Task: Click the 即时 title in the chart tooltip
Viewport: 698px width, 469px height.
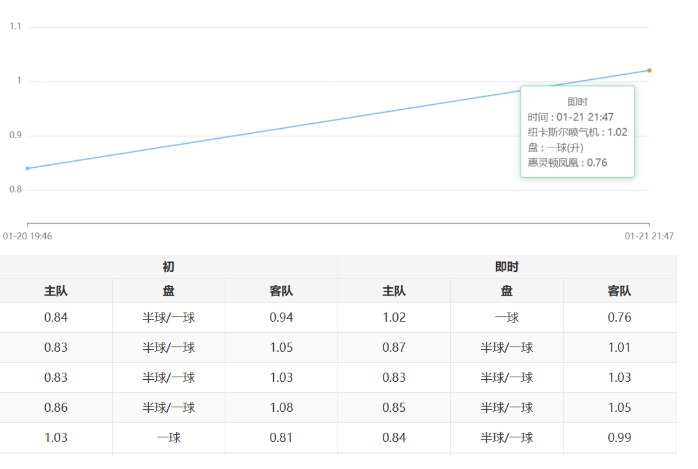Action: pos(577,102)
